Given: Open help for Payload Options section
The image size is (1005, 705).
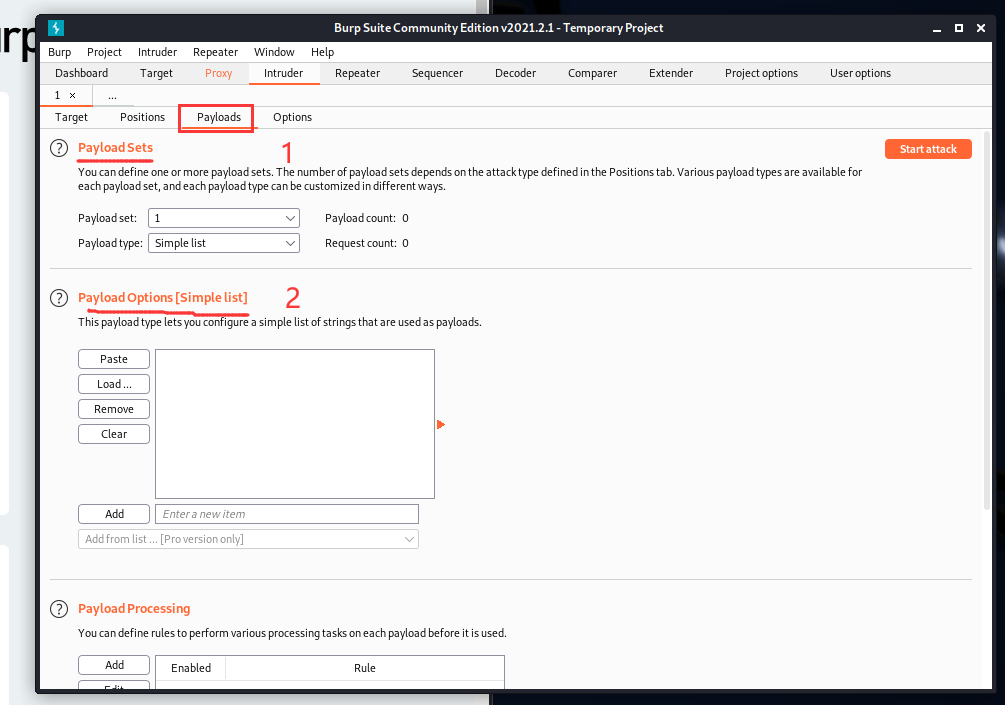Looking at the screenshot, I should [59, 298].
